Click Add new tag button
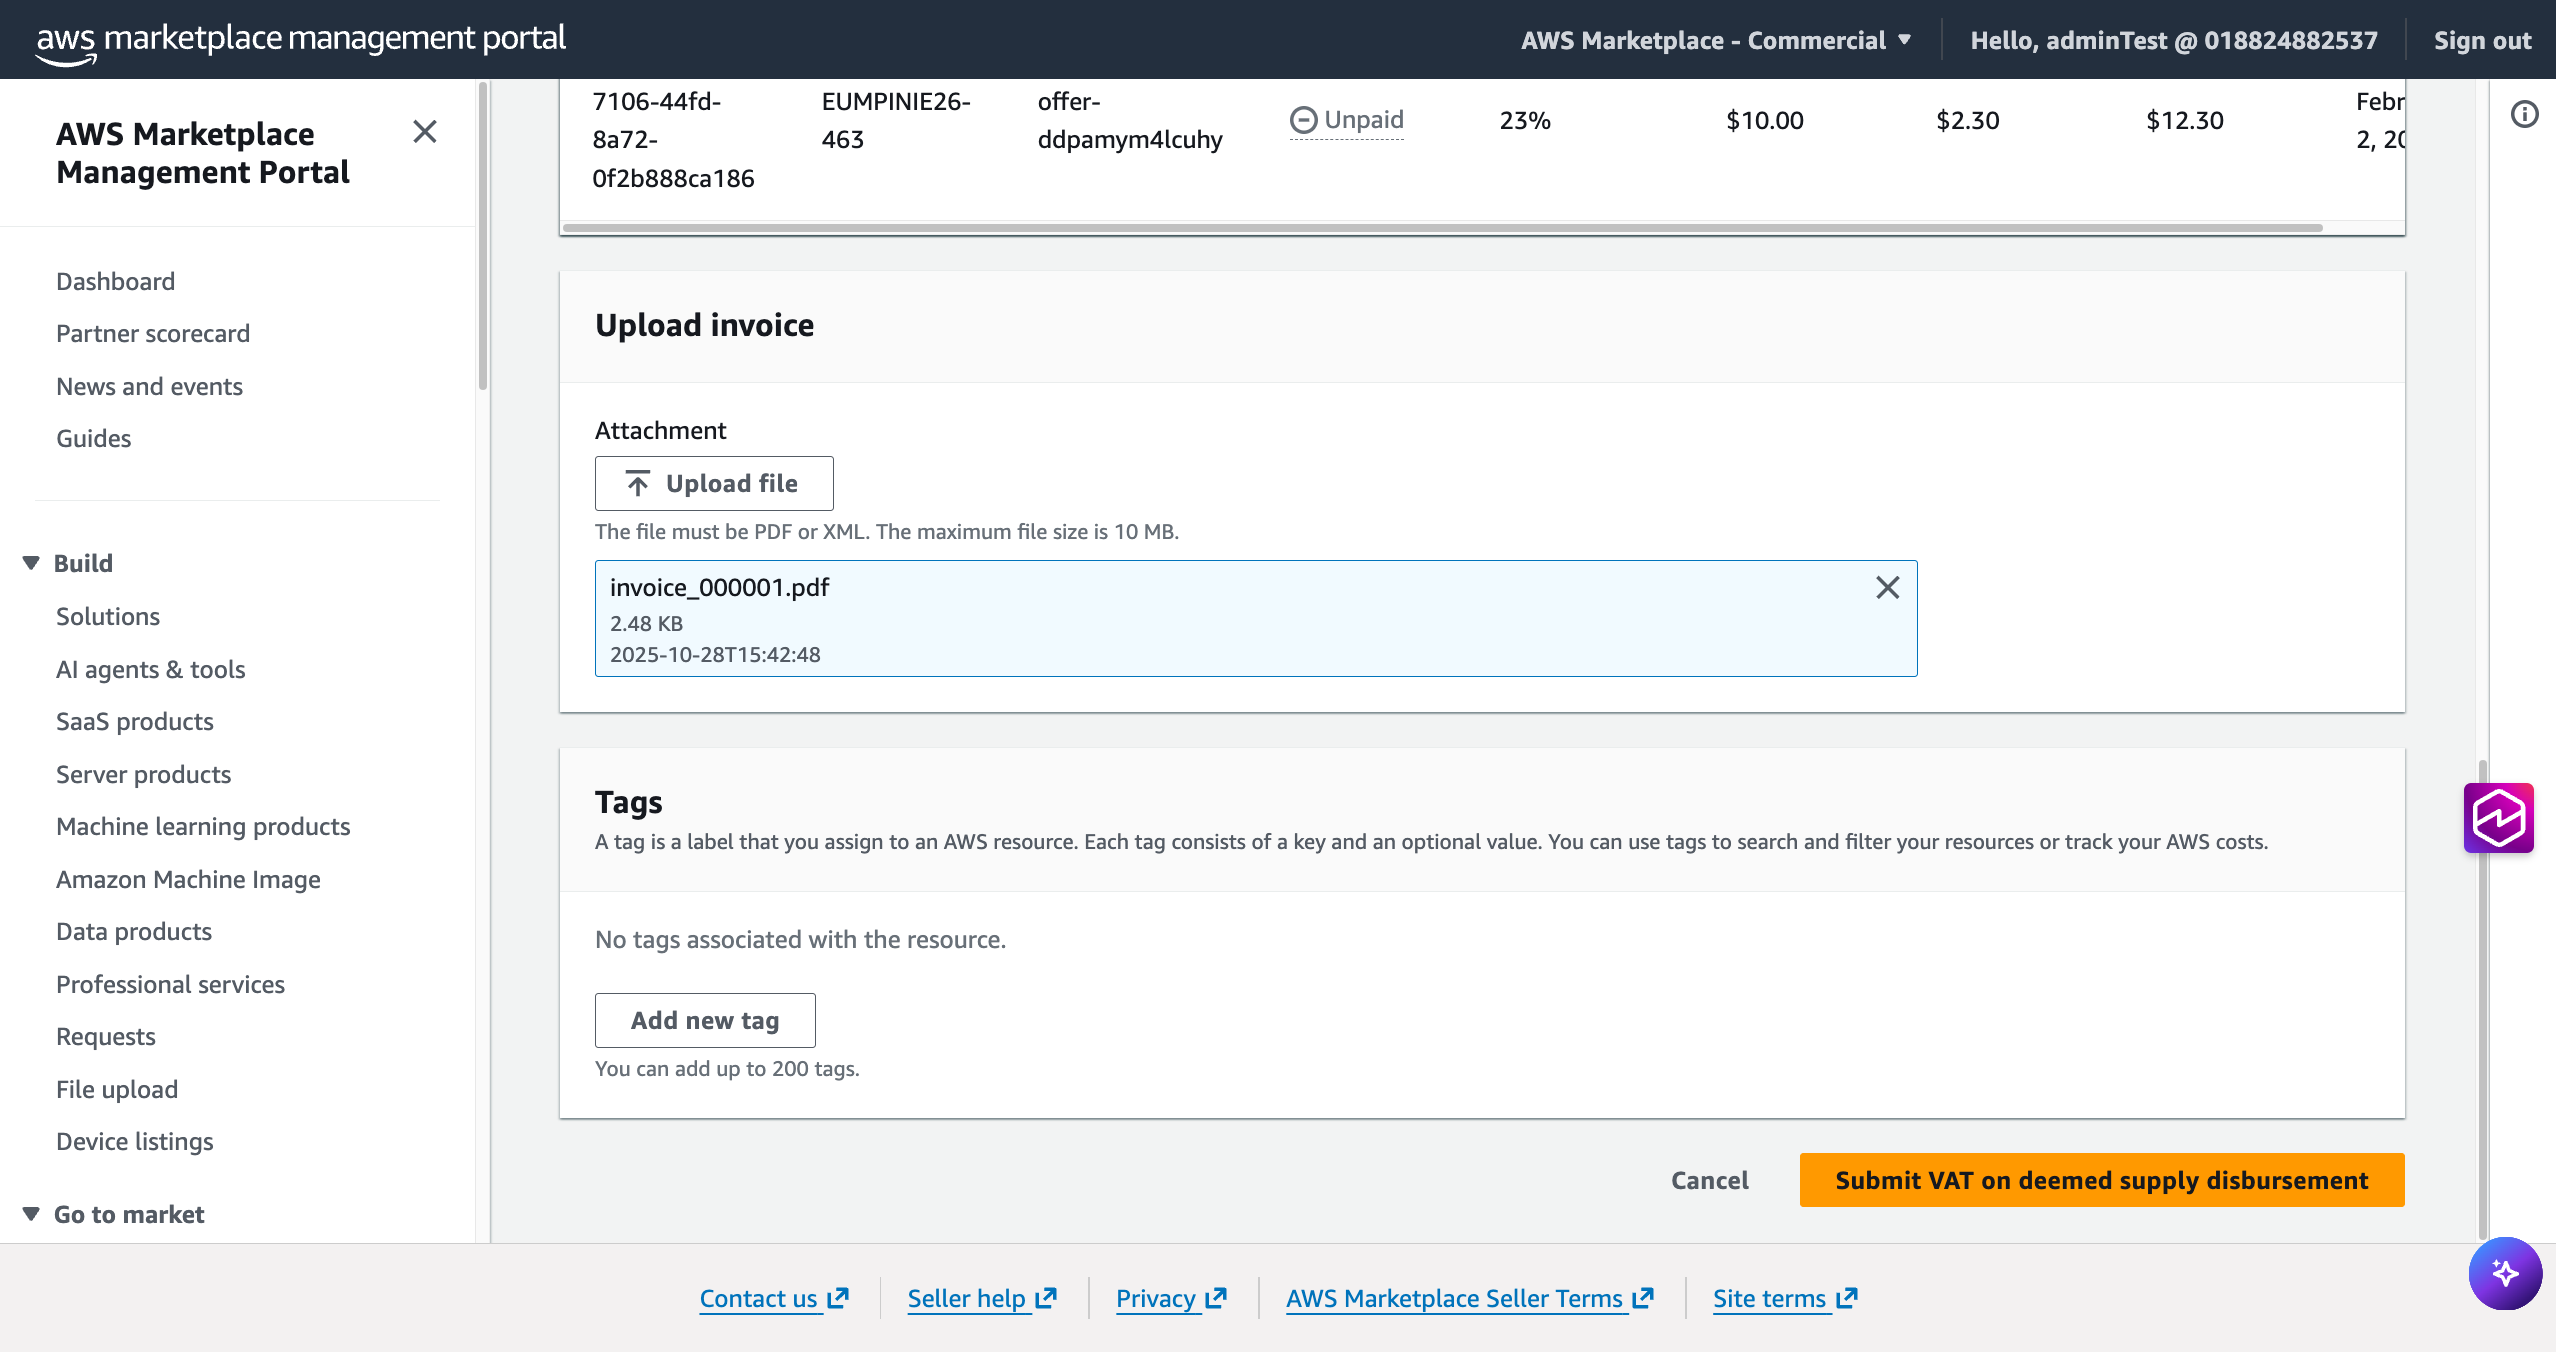Screen dimensions: 2556x1352 point(705,1020)
